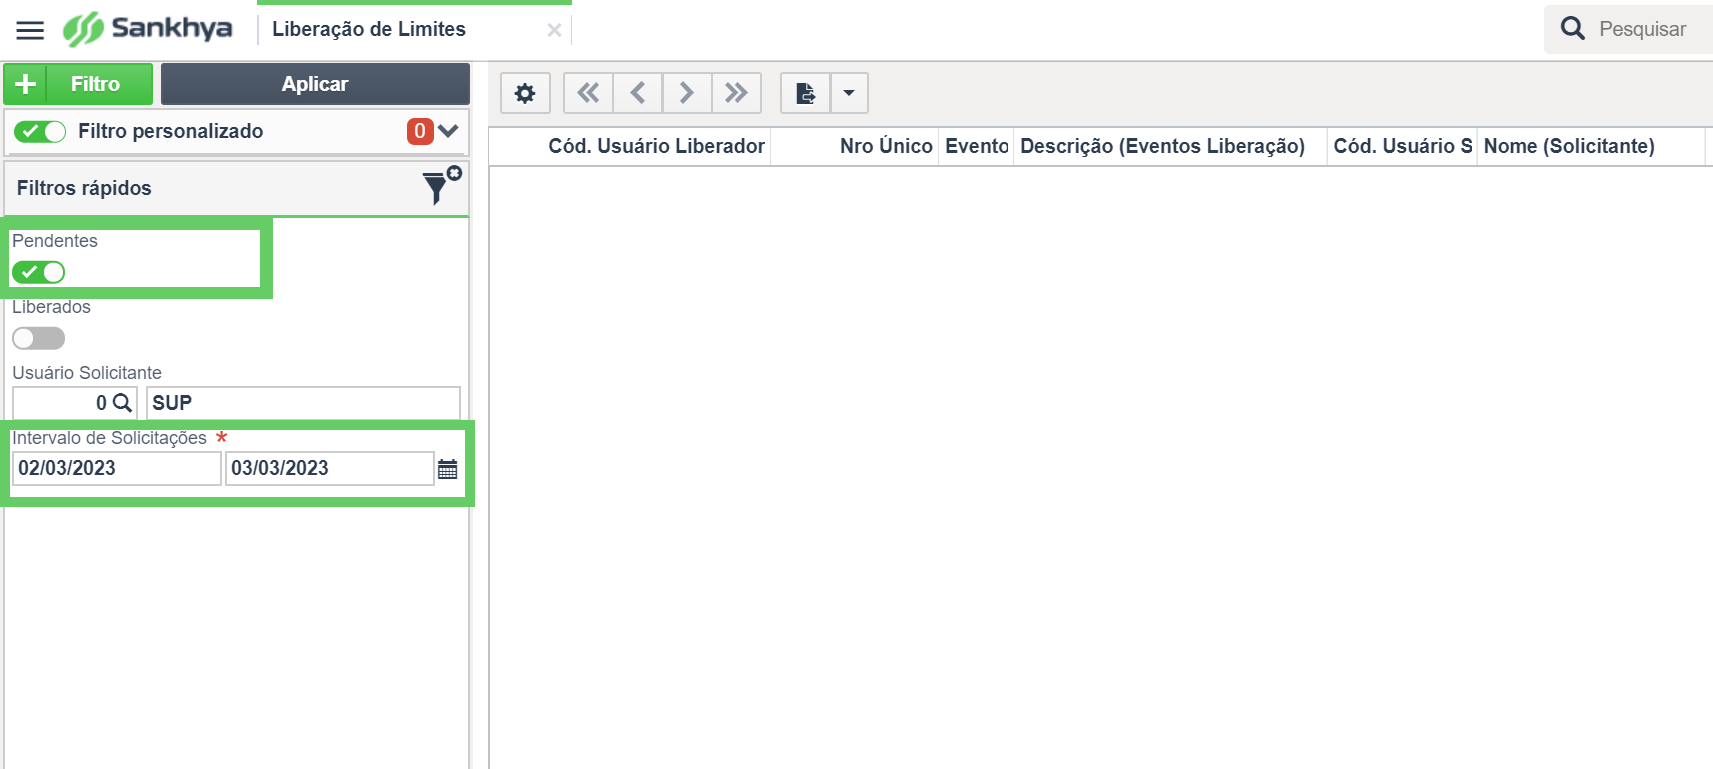Click the export document icon

(x=806, y=93)
